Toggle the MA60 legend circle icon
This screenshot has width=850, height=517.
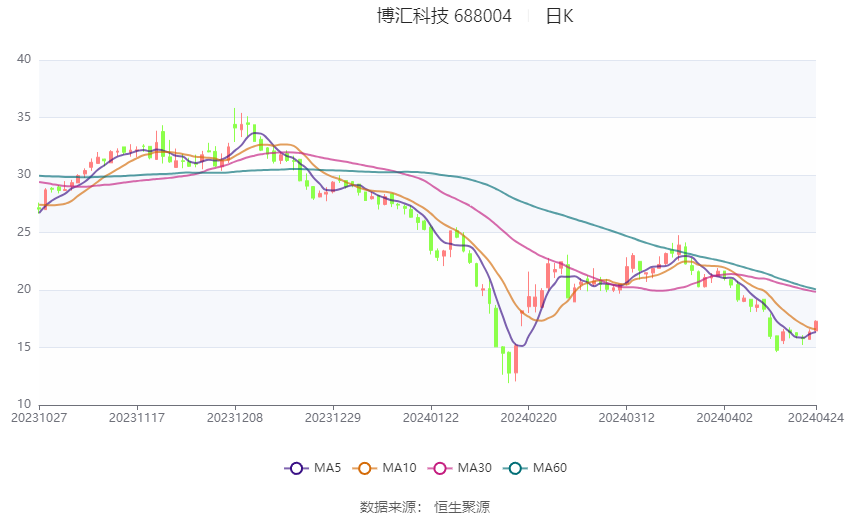515,468
